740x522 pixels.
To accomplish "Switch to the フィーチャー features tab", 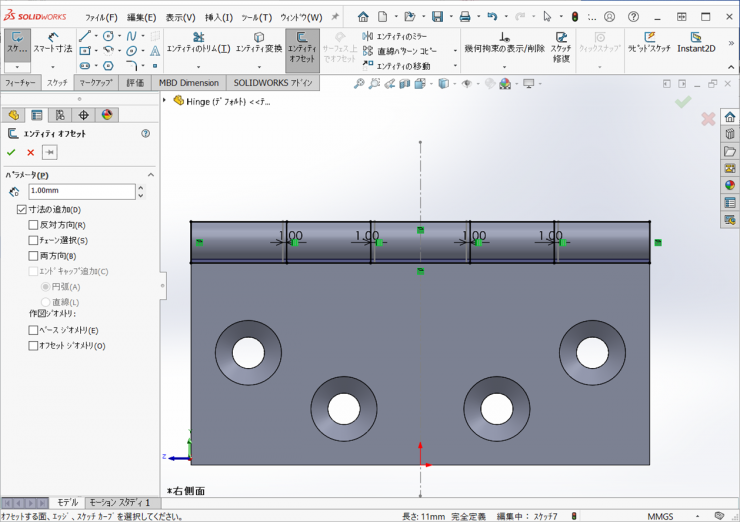I will [x=21, y=83].
